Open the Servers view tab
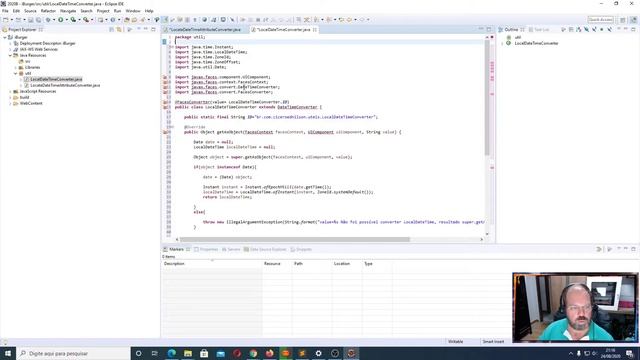 (231, 249)
